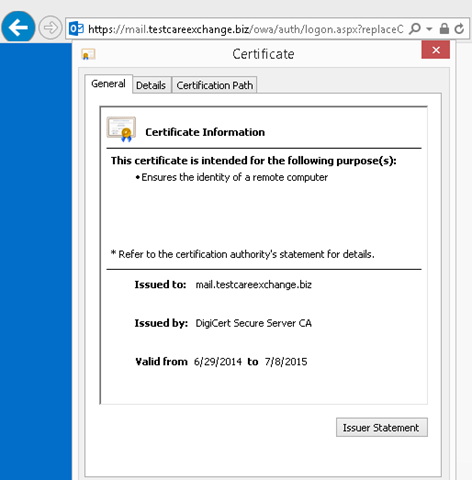Click the security lock icon in address bar
Viewport: 472px width, 480px height.
(x=444, y=29)
